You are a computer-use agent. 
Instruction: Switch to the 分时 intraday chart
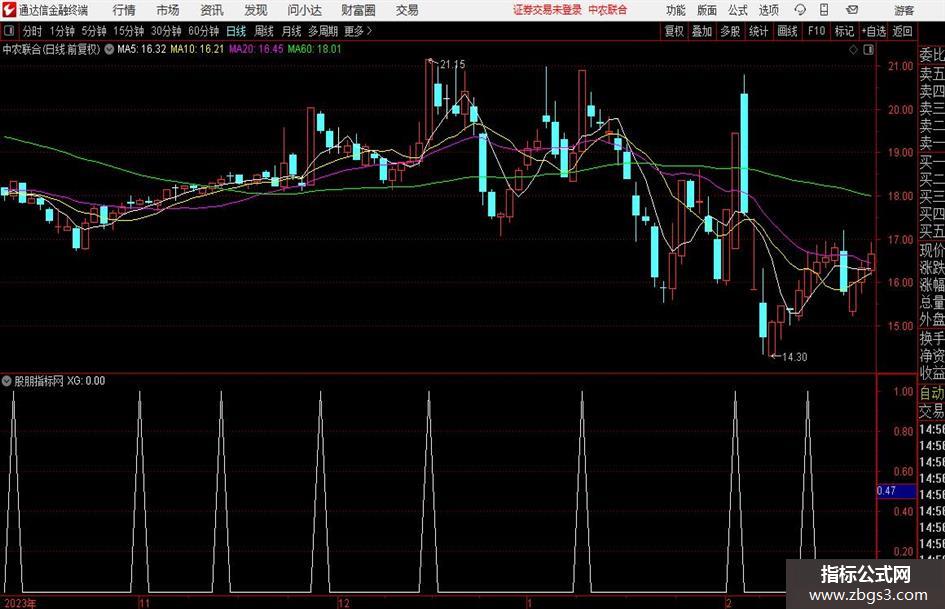coord(33,31)
